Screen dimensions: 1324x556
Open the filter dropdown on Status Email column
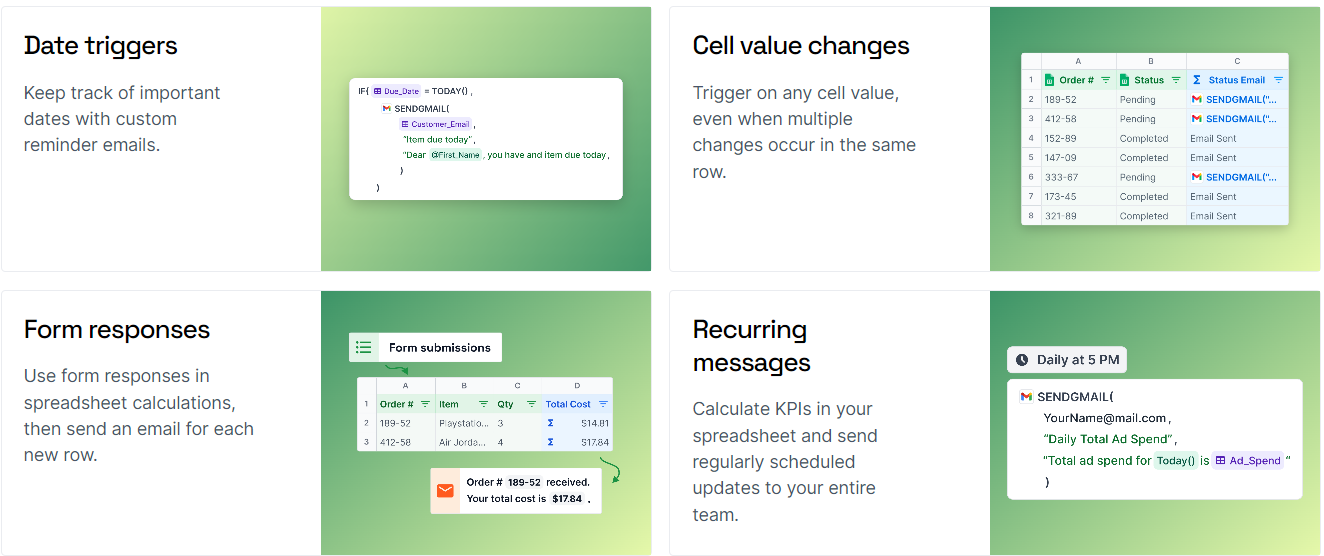(x=1278, y=80)
